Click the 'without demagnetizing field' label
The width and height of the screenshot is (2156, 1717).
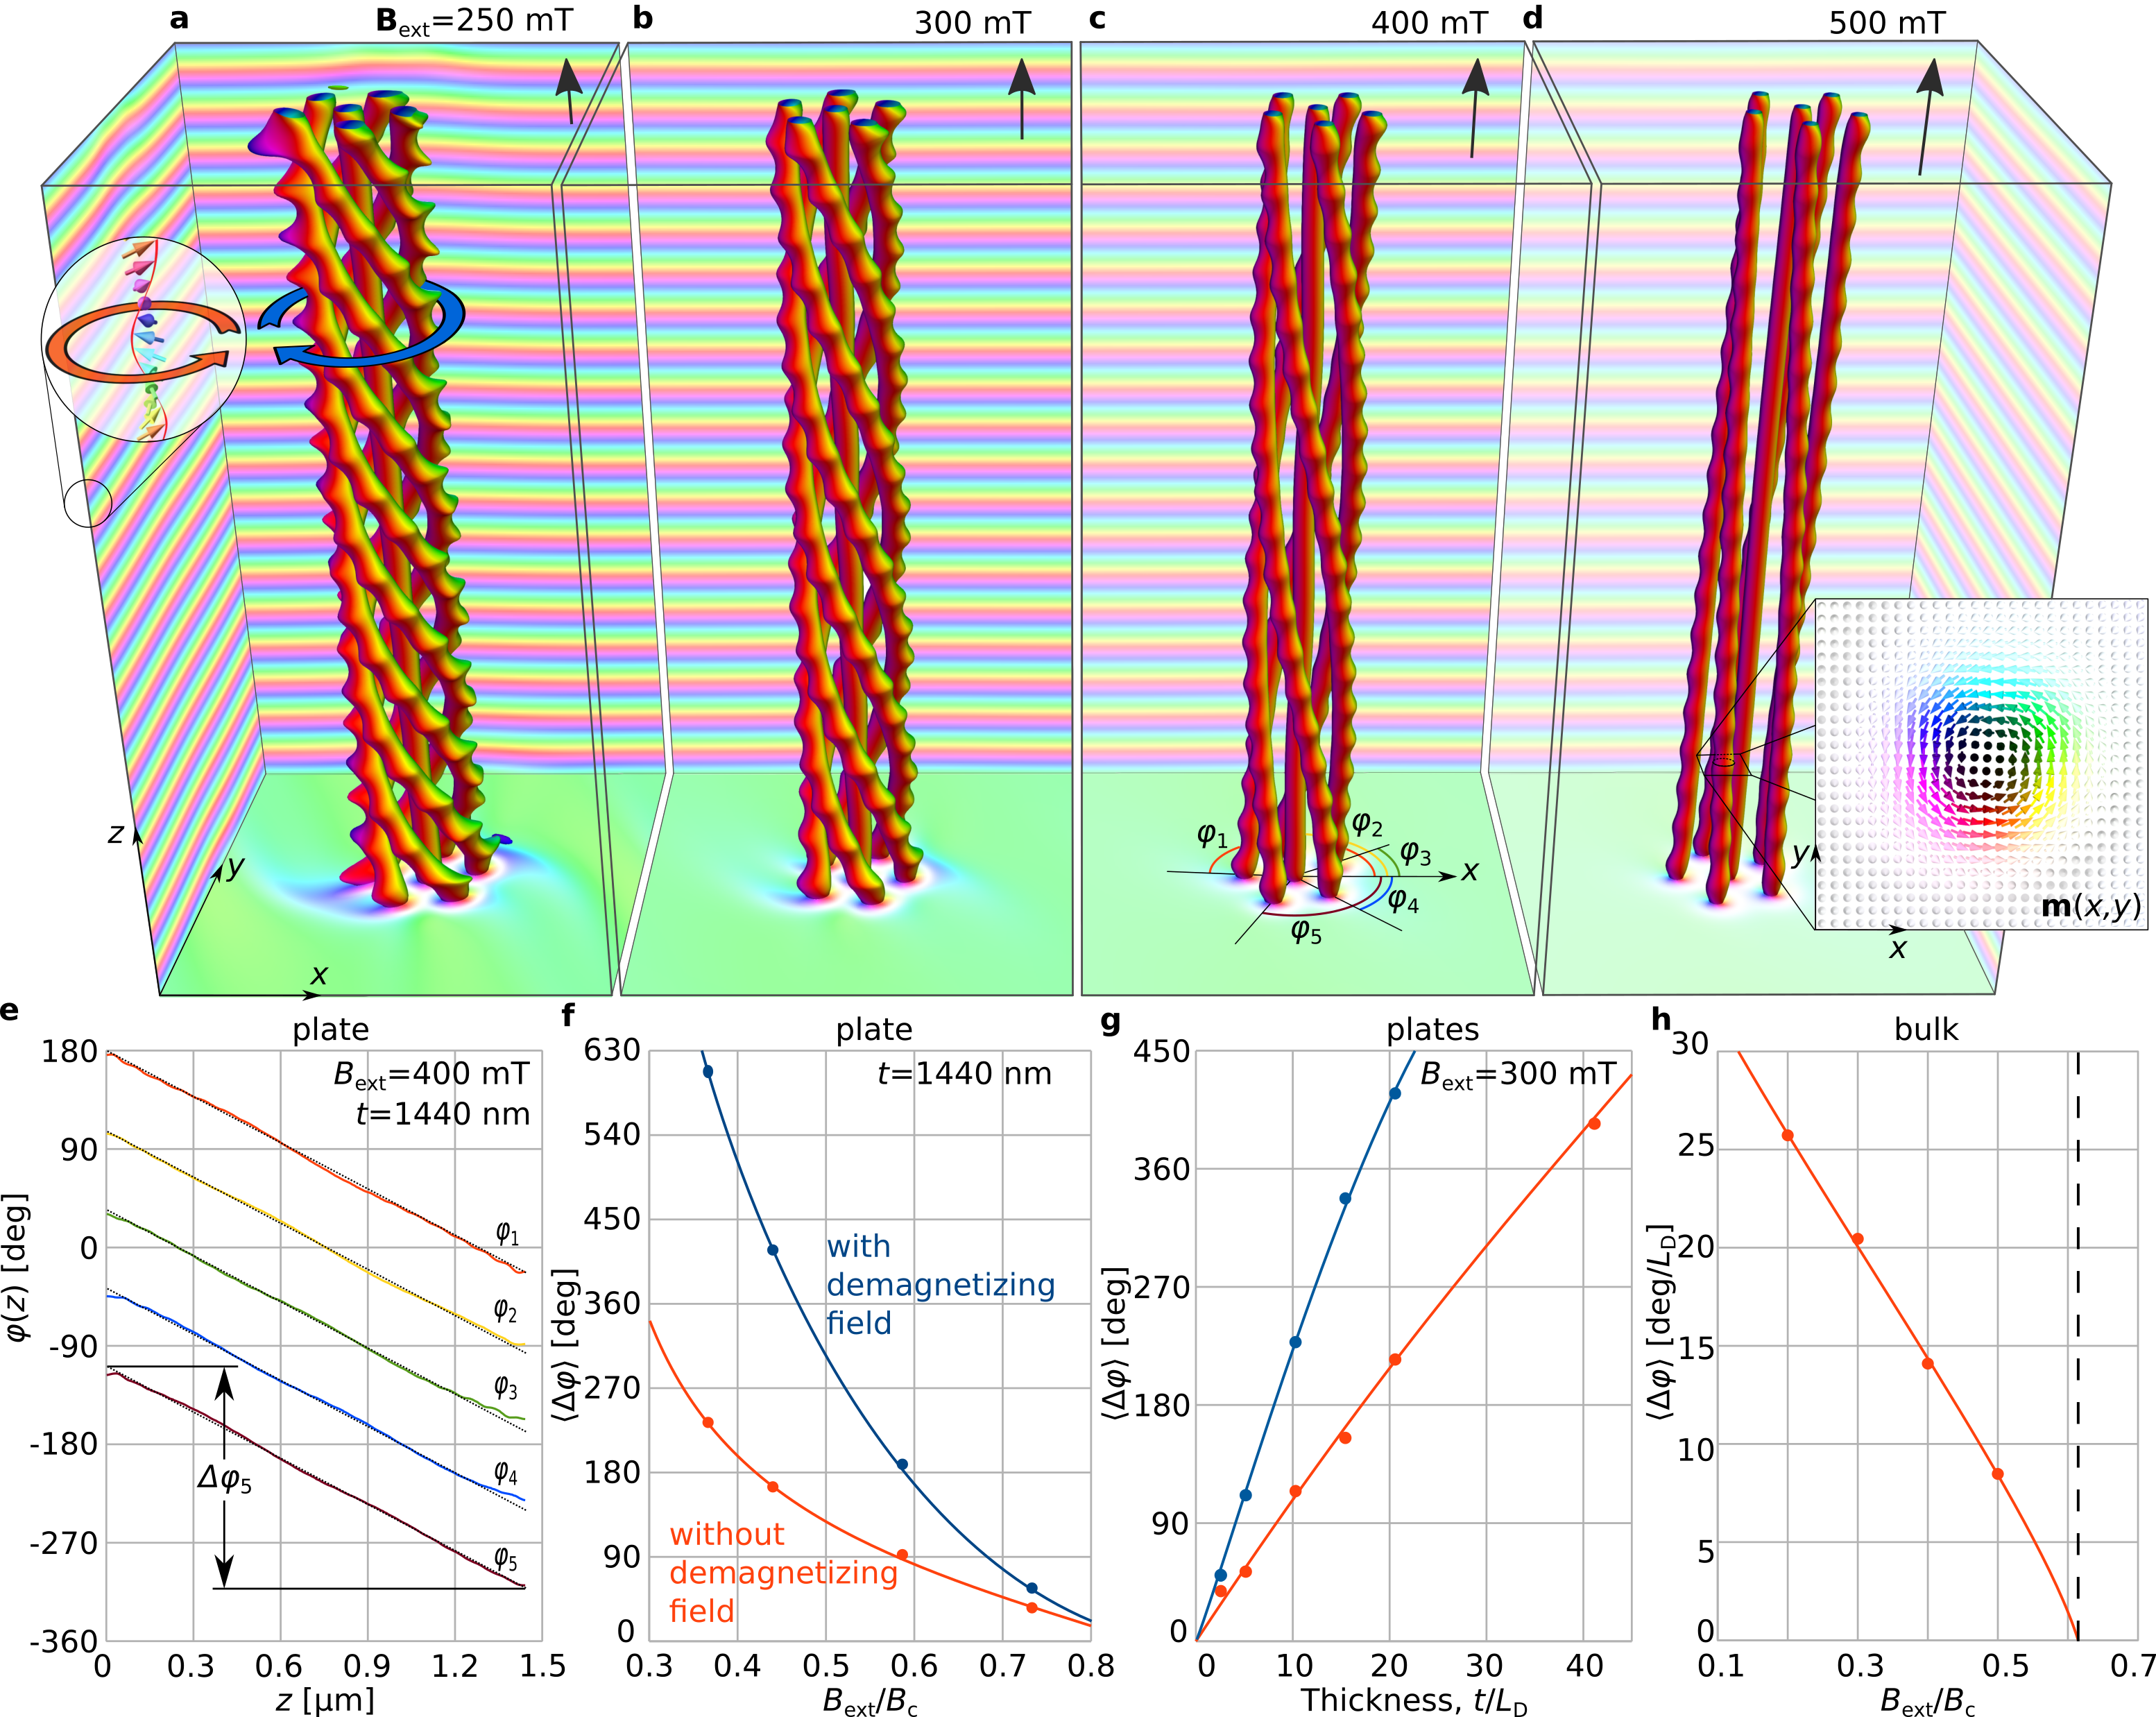(783, 1572)
